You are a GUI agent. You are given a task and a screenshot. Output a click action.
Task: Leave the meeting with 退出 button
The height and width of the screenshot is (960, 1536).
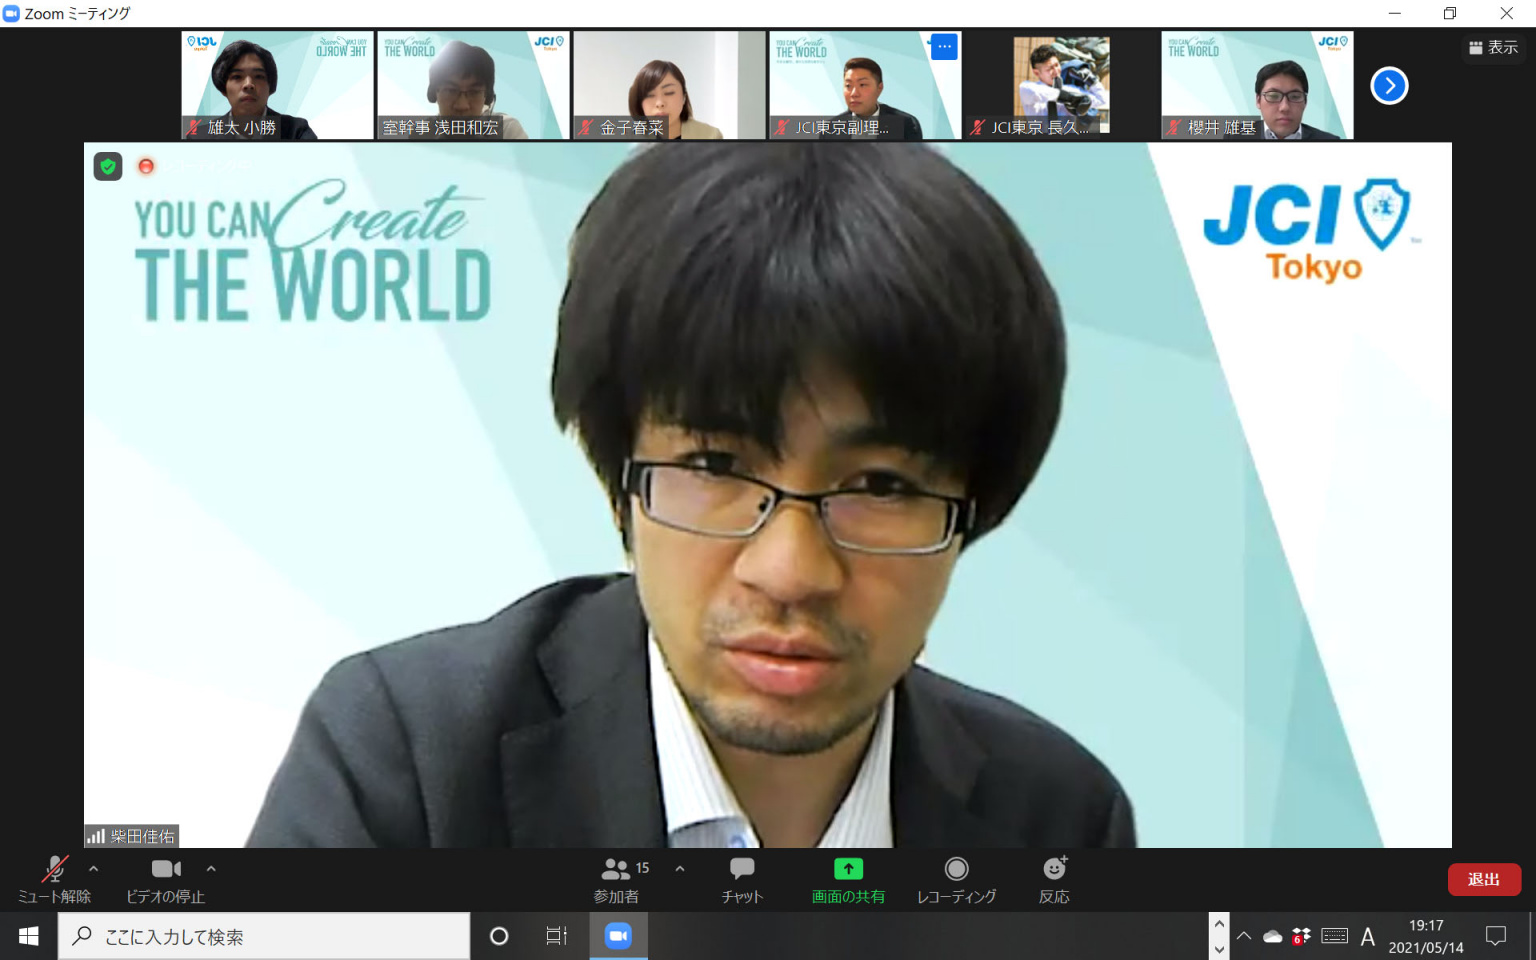1484,879
